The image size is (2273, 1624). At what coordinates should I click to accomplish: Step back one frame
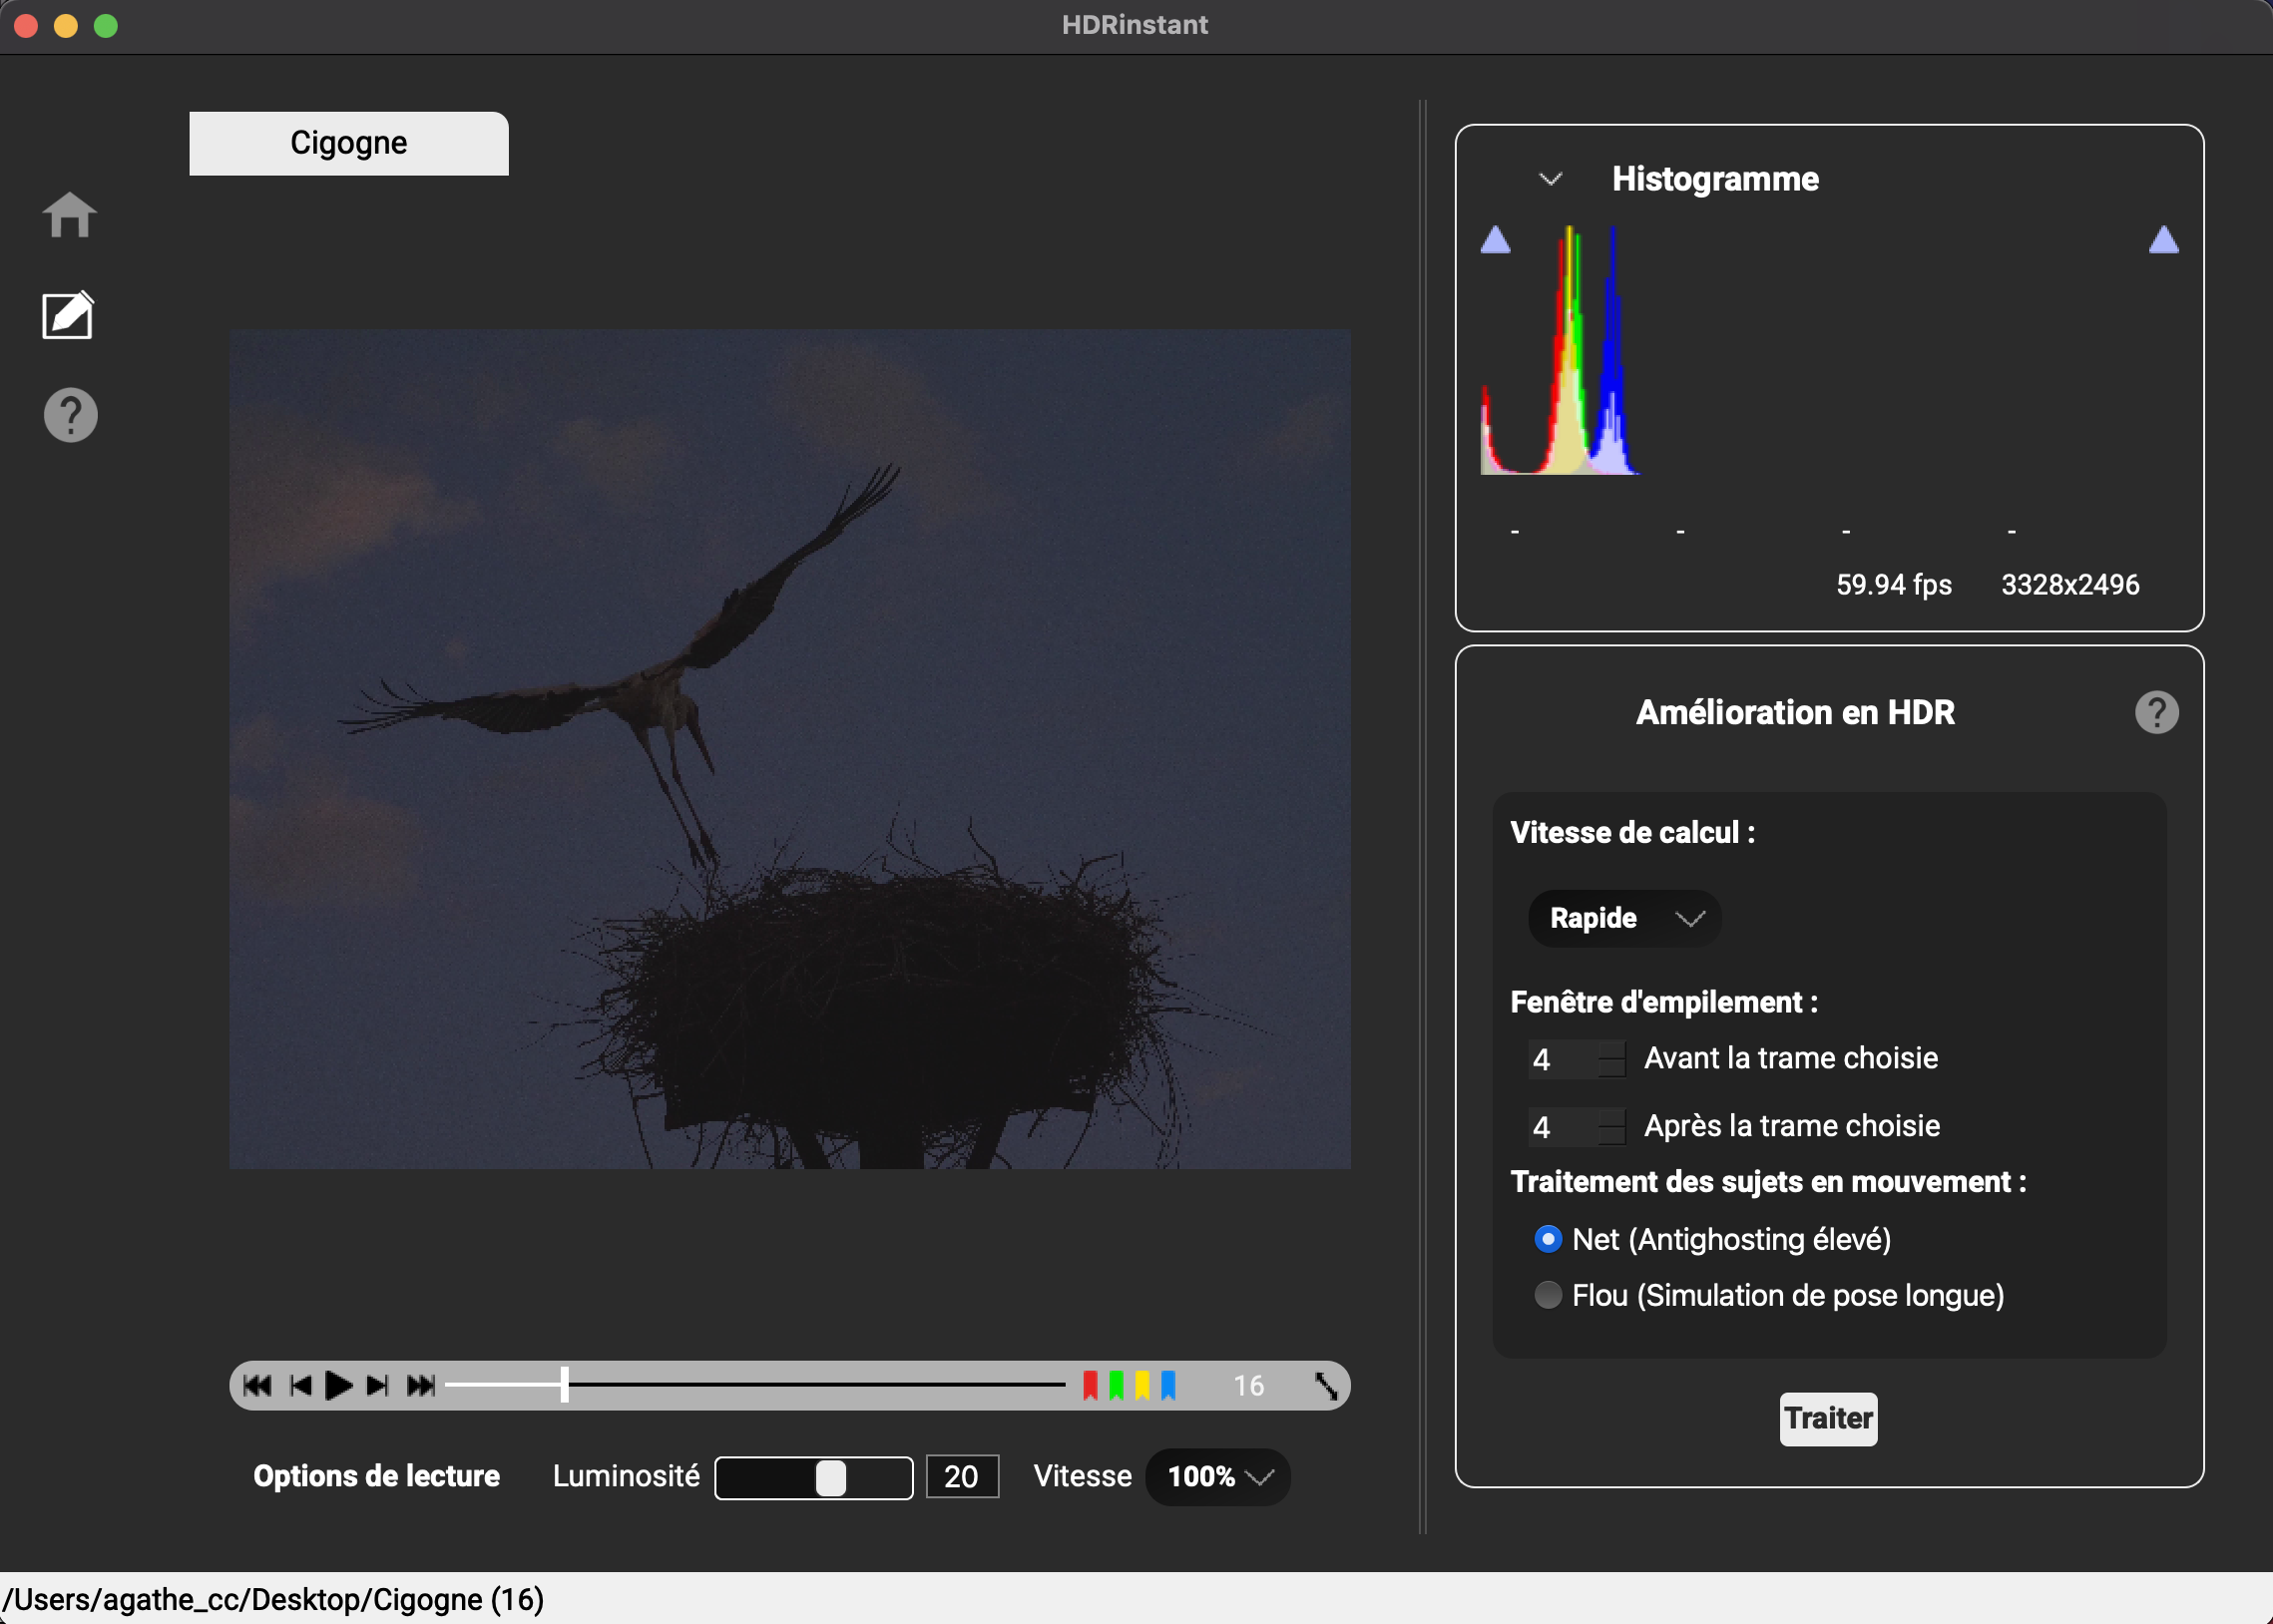pos(300,1386)
